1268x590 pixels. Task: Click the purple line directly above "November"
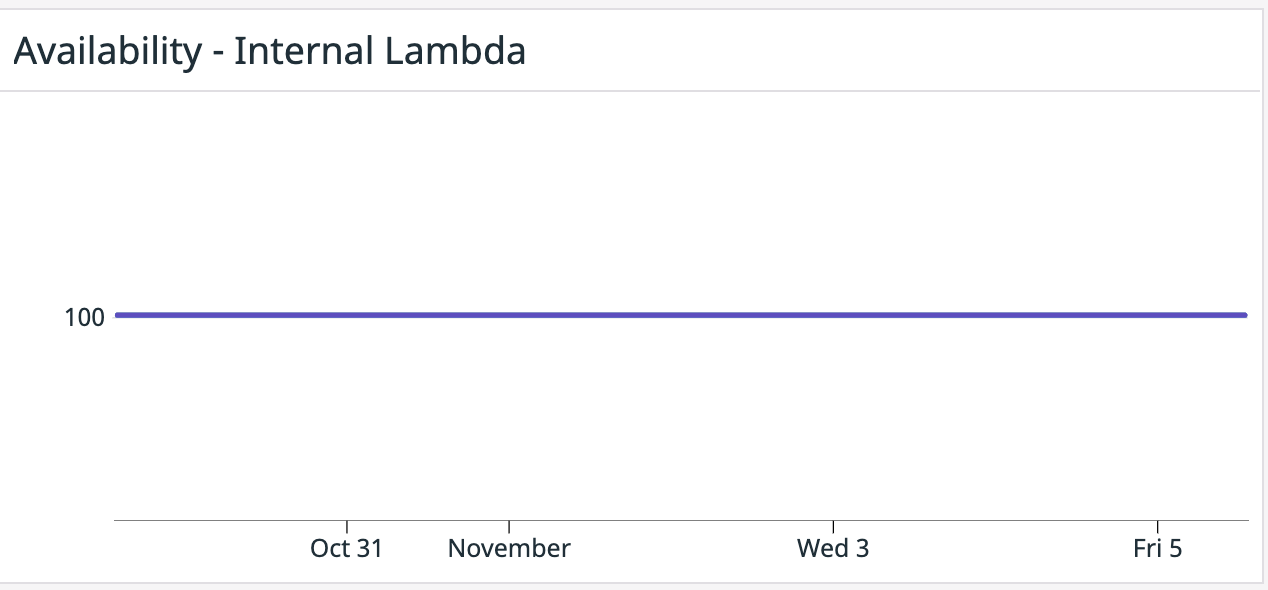pos(509,315)
